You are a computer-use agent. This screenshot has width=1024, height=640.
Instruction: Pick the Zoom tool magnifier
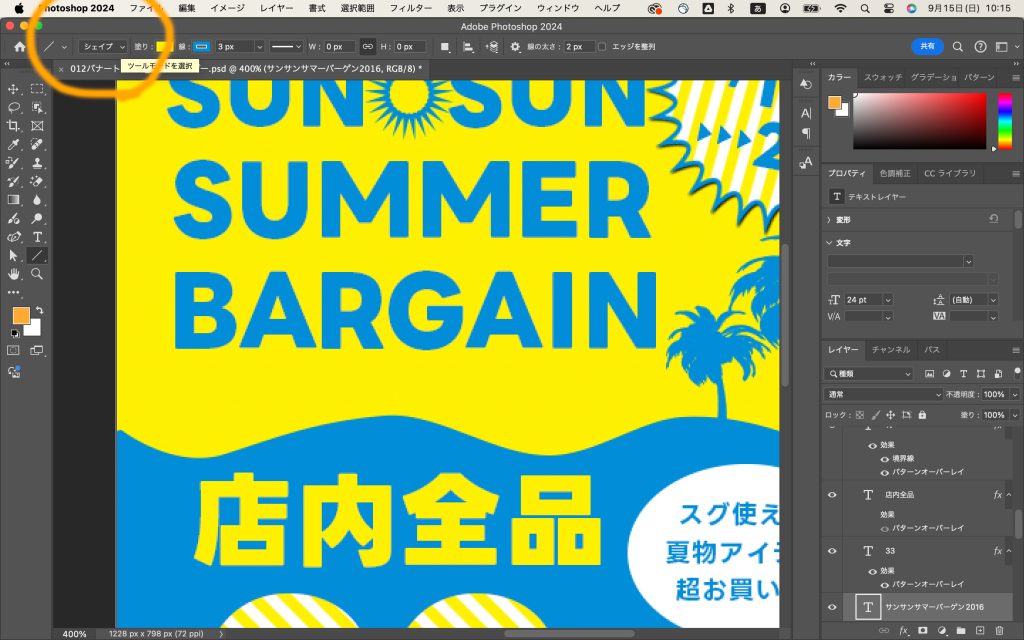37,273
